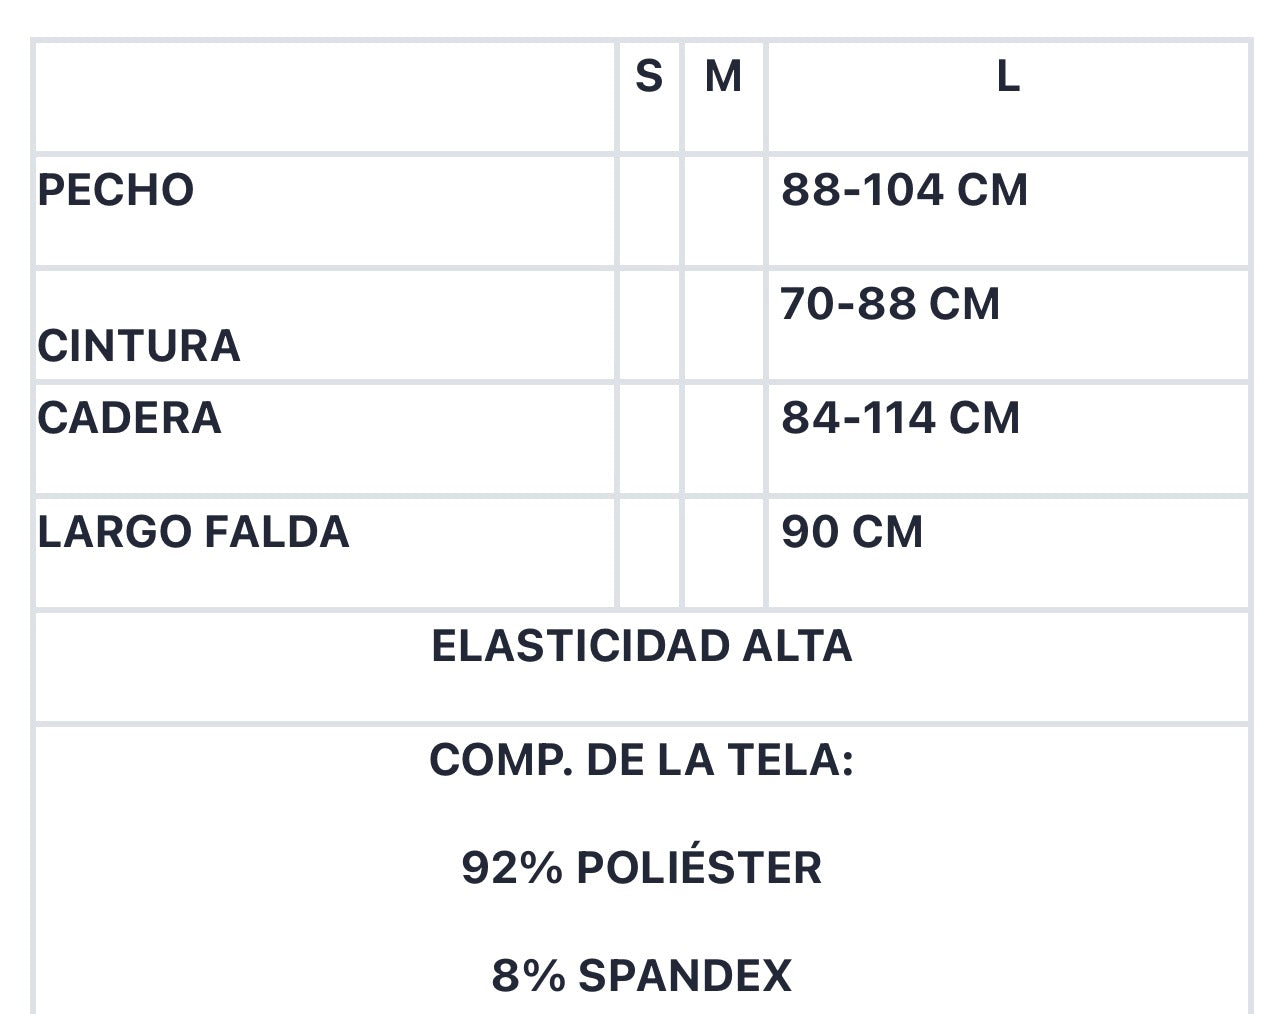Click the 88-104 CM chest measurement
This screenshot has height=1014, width=1284.
[905, 190]
